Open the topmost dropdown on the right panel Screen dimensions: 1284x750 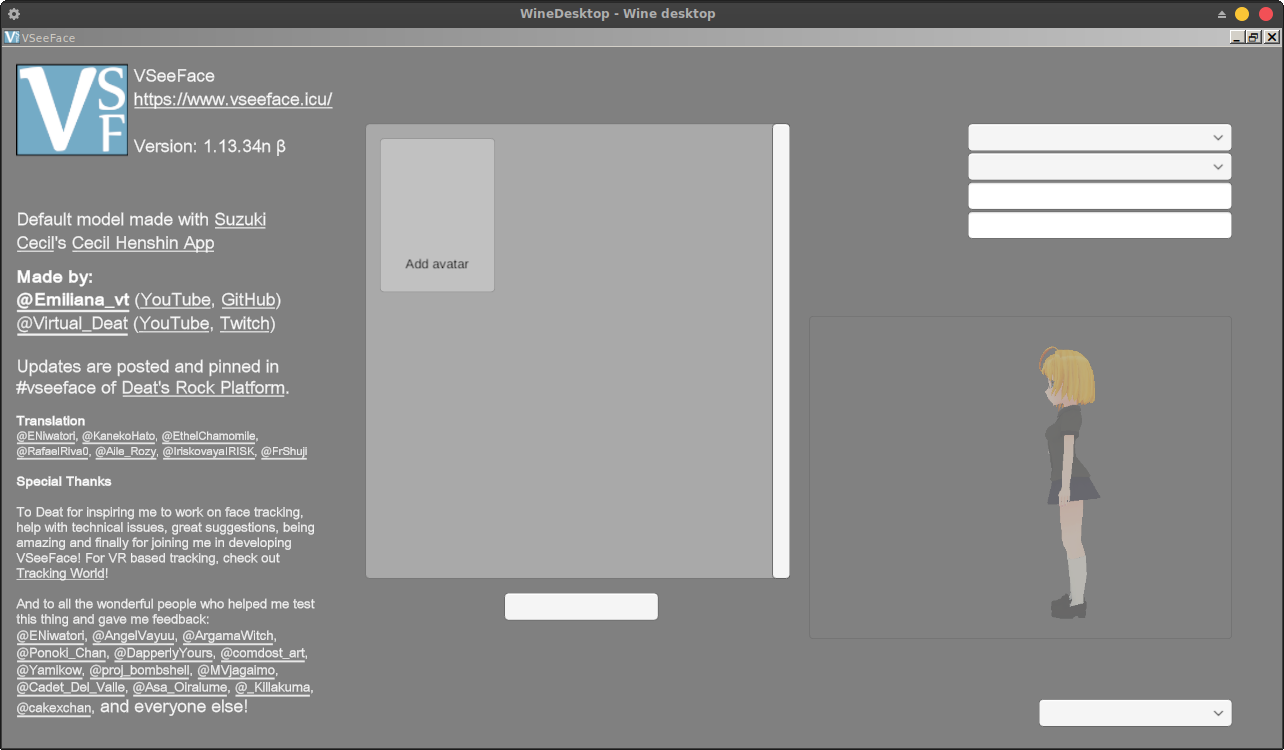[x=1098, y=137]
